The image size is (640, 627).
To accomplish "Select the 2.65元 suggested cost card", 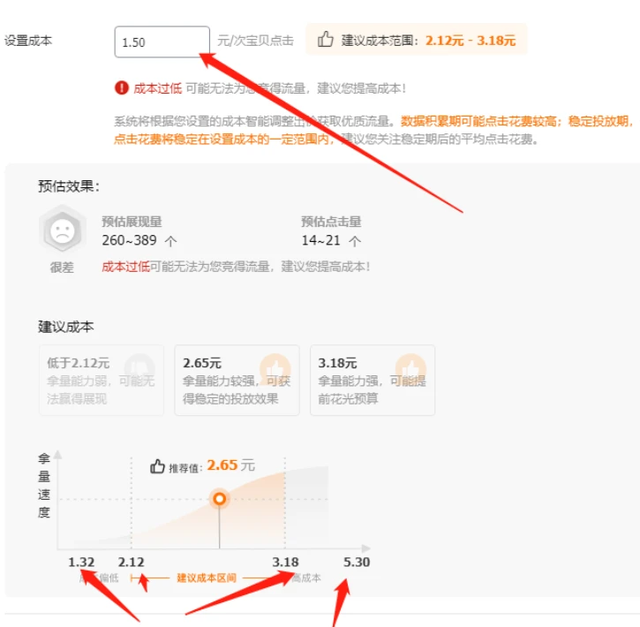I will point(237,380).
